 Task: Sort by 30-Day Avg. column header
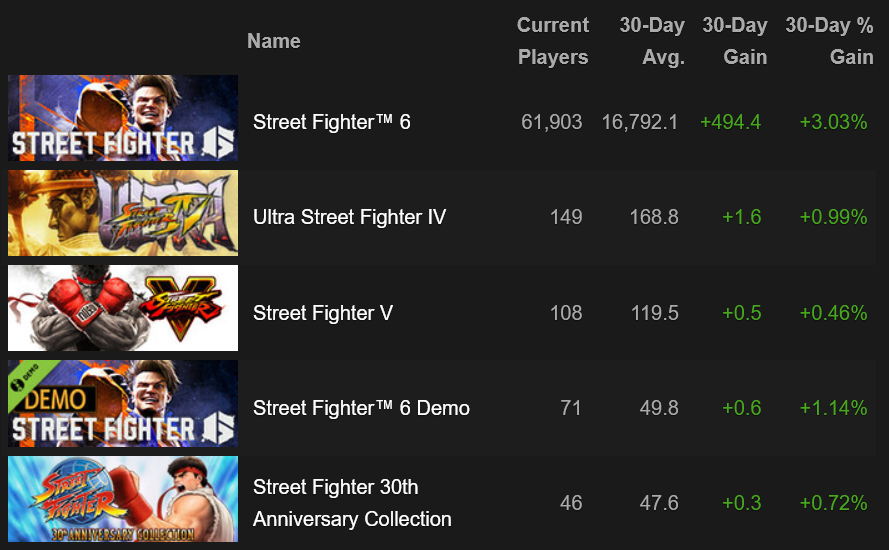[652, 41]
